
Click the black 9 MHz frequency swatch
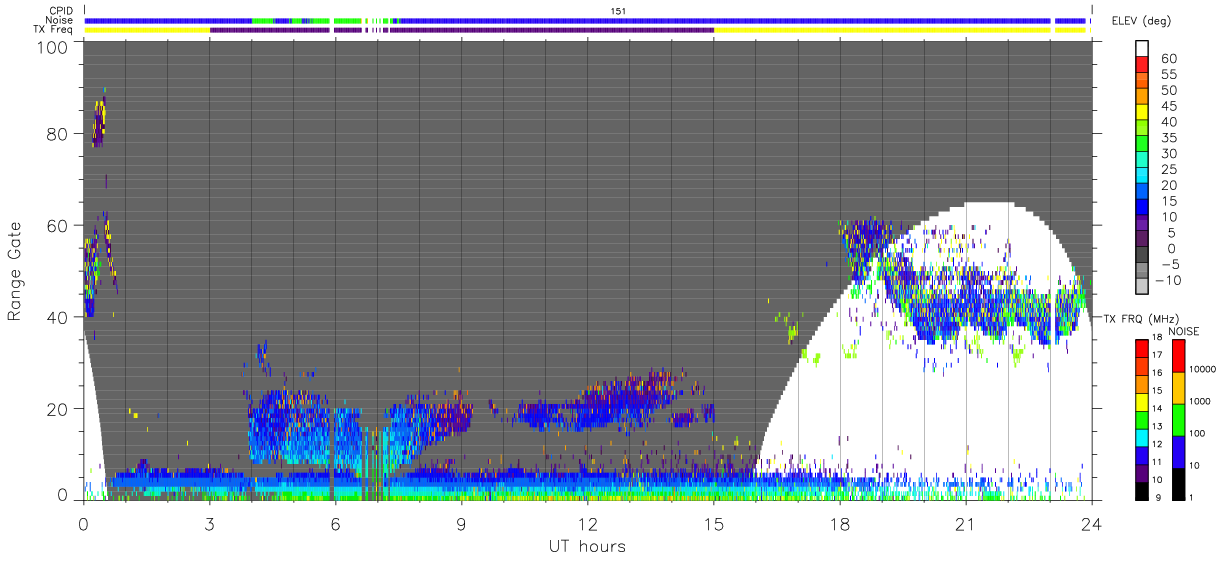[x=1142, y=491]
